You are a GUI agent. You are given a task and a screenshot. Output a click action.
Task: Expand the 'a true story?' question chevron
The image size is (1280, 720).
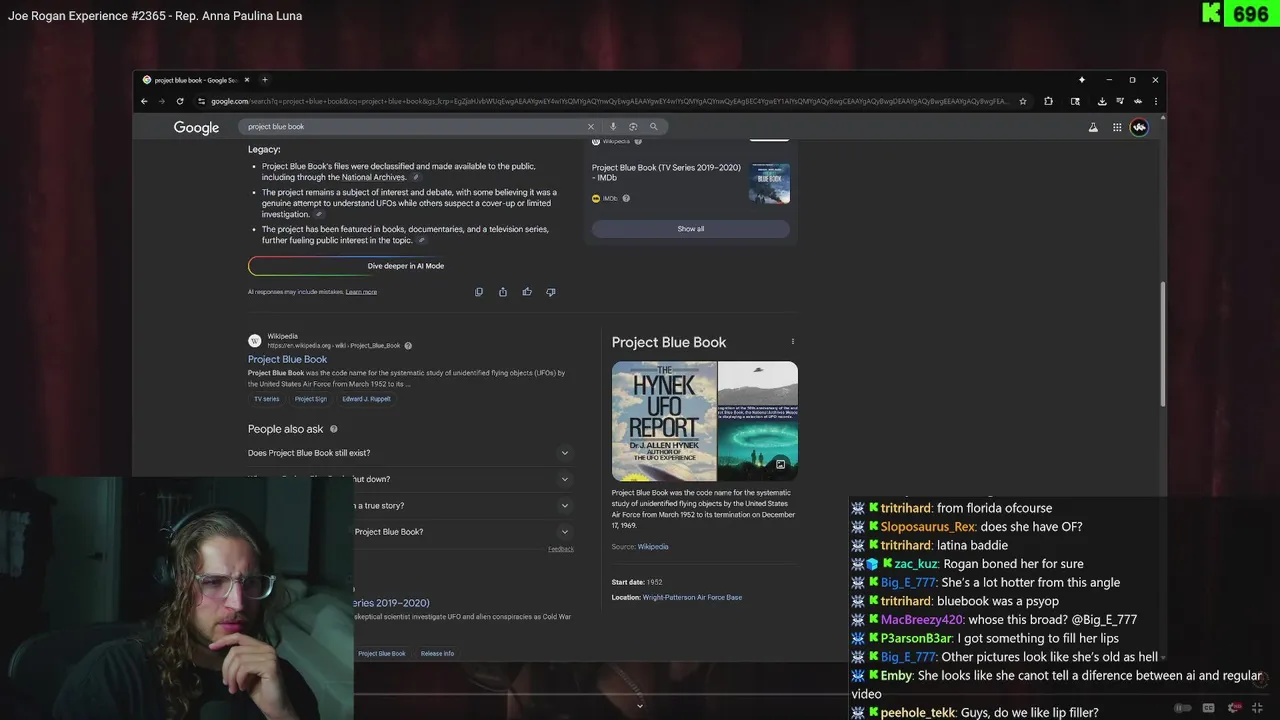(565, 506)
